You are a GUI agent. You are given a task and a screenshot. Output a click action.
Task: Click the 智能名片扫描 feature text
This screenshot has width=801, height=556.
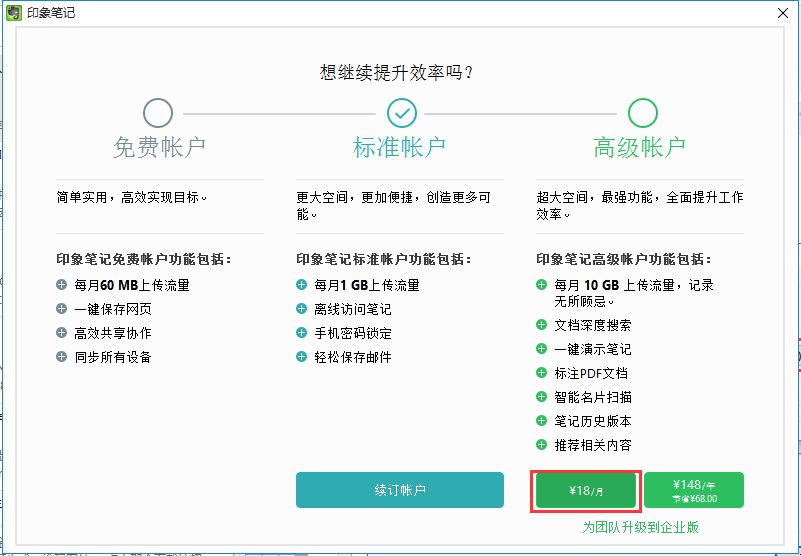click(593, 397)
